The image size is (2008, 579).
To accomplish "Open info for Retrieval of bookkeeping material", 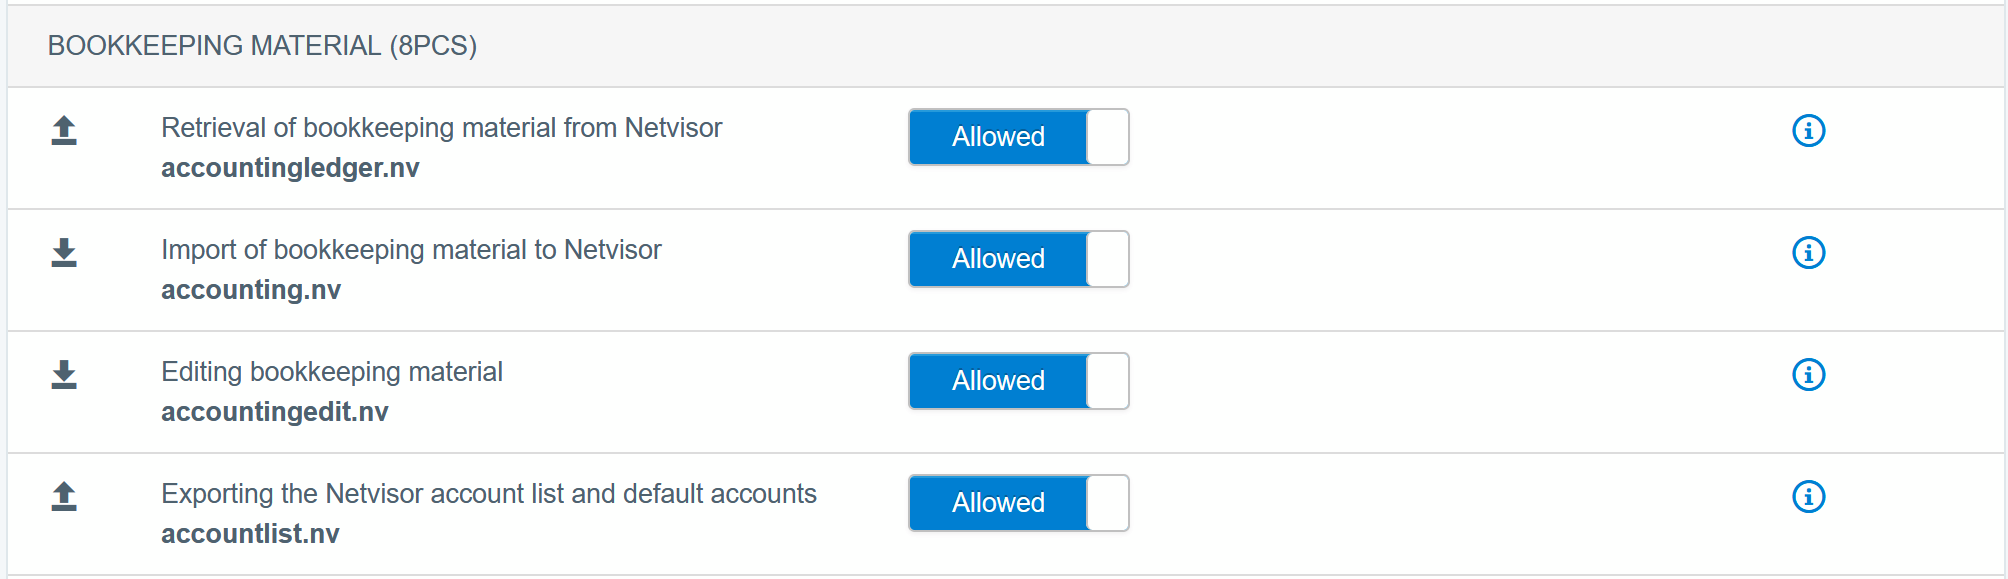I will click(1808, 131).
